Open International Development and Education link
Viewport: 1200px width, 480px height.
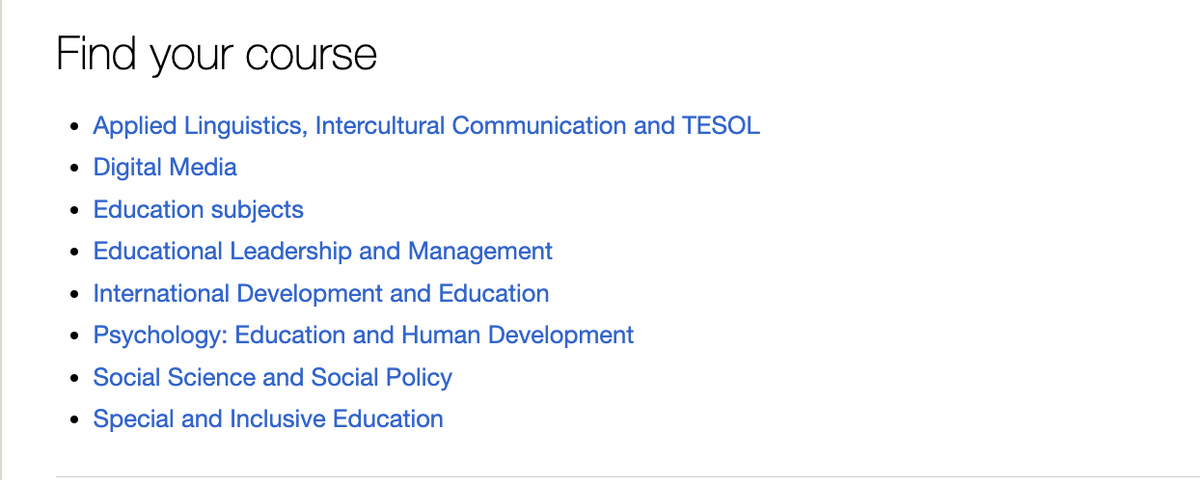click(x=321, y=294)
